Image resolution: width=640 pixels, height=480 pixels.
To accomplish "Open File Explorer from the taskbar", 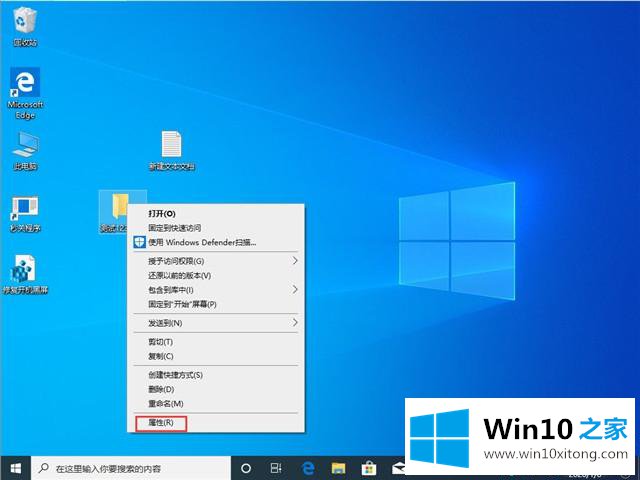I will pyautogui.click(x=338, y=468).
